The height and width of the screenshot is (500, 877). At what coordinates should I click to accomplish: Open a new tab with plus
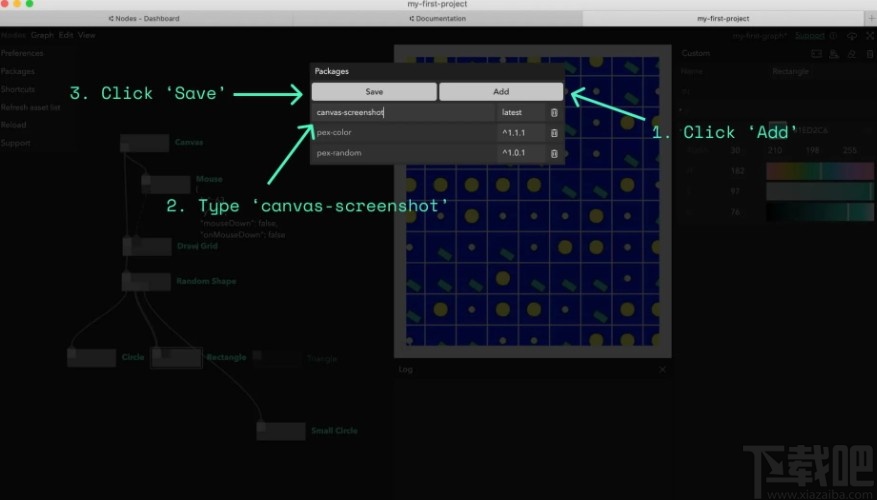pos(871,18)
